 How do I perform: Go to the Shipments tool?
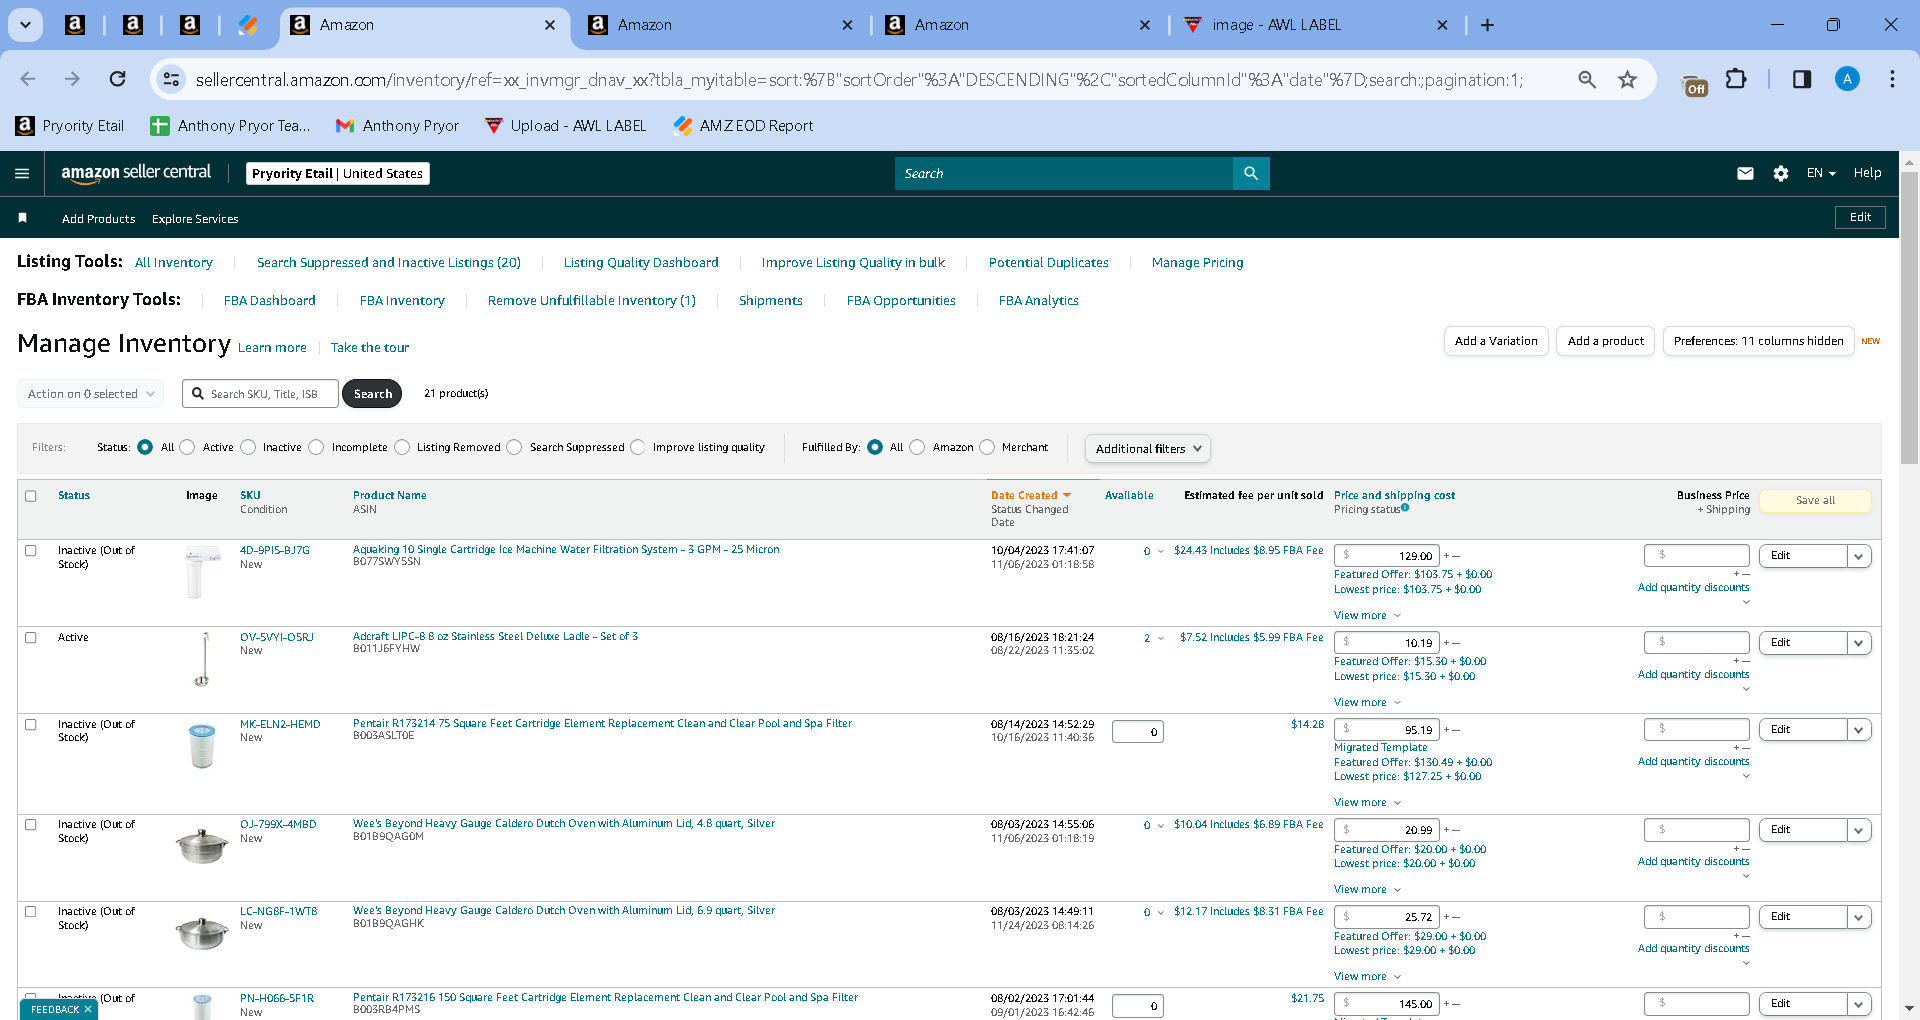(771, 301)
